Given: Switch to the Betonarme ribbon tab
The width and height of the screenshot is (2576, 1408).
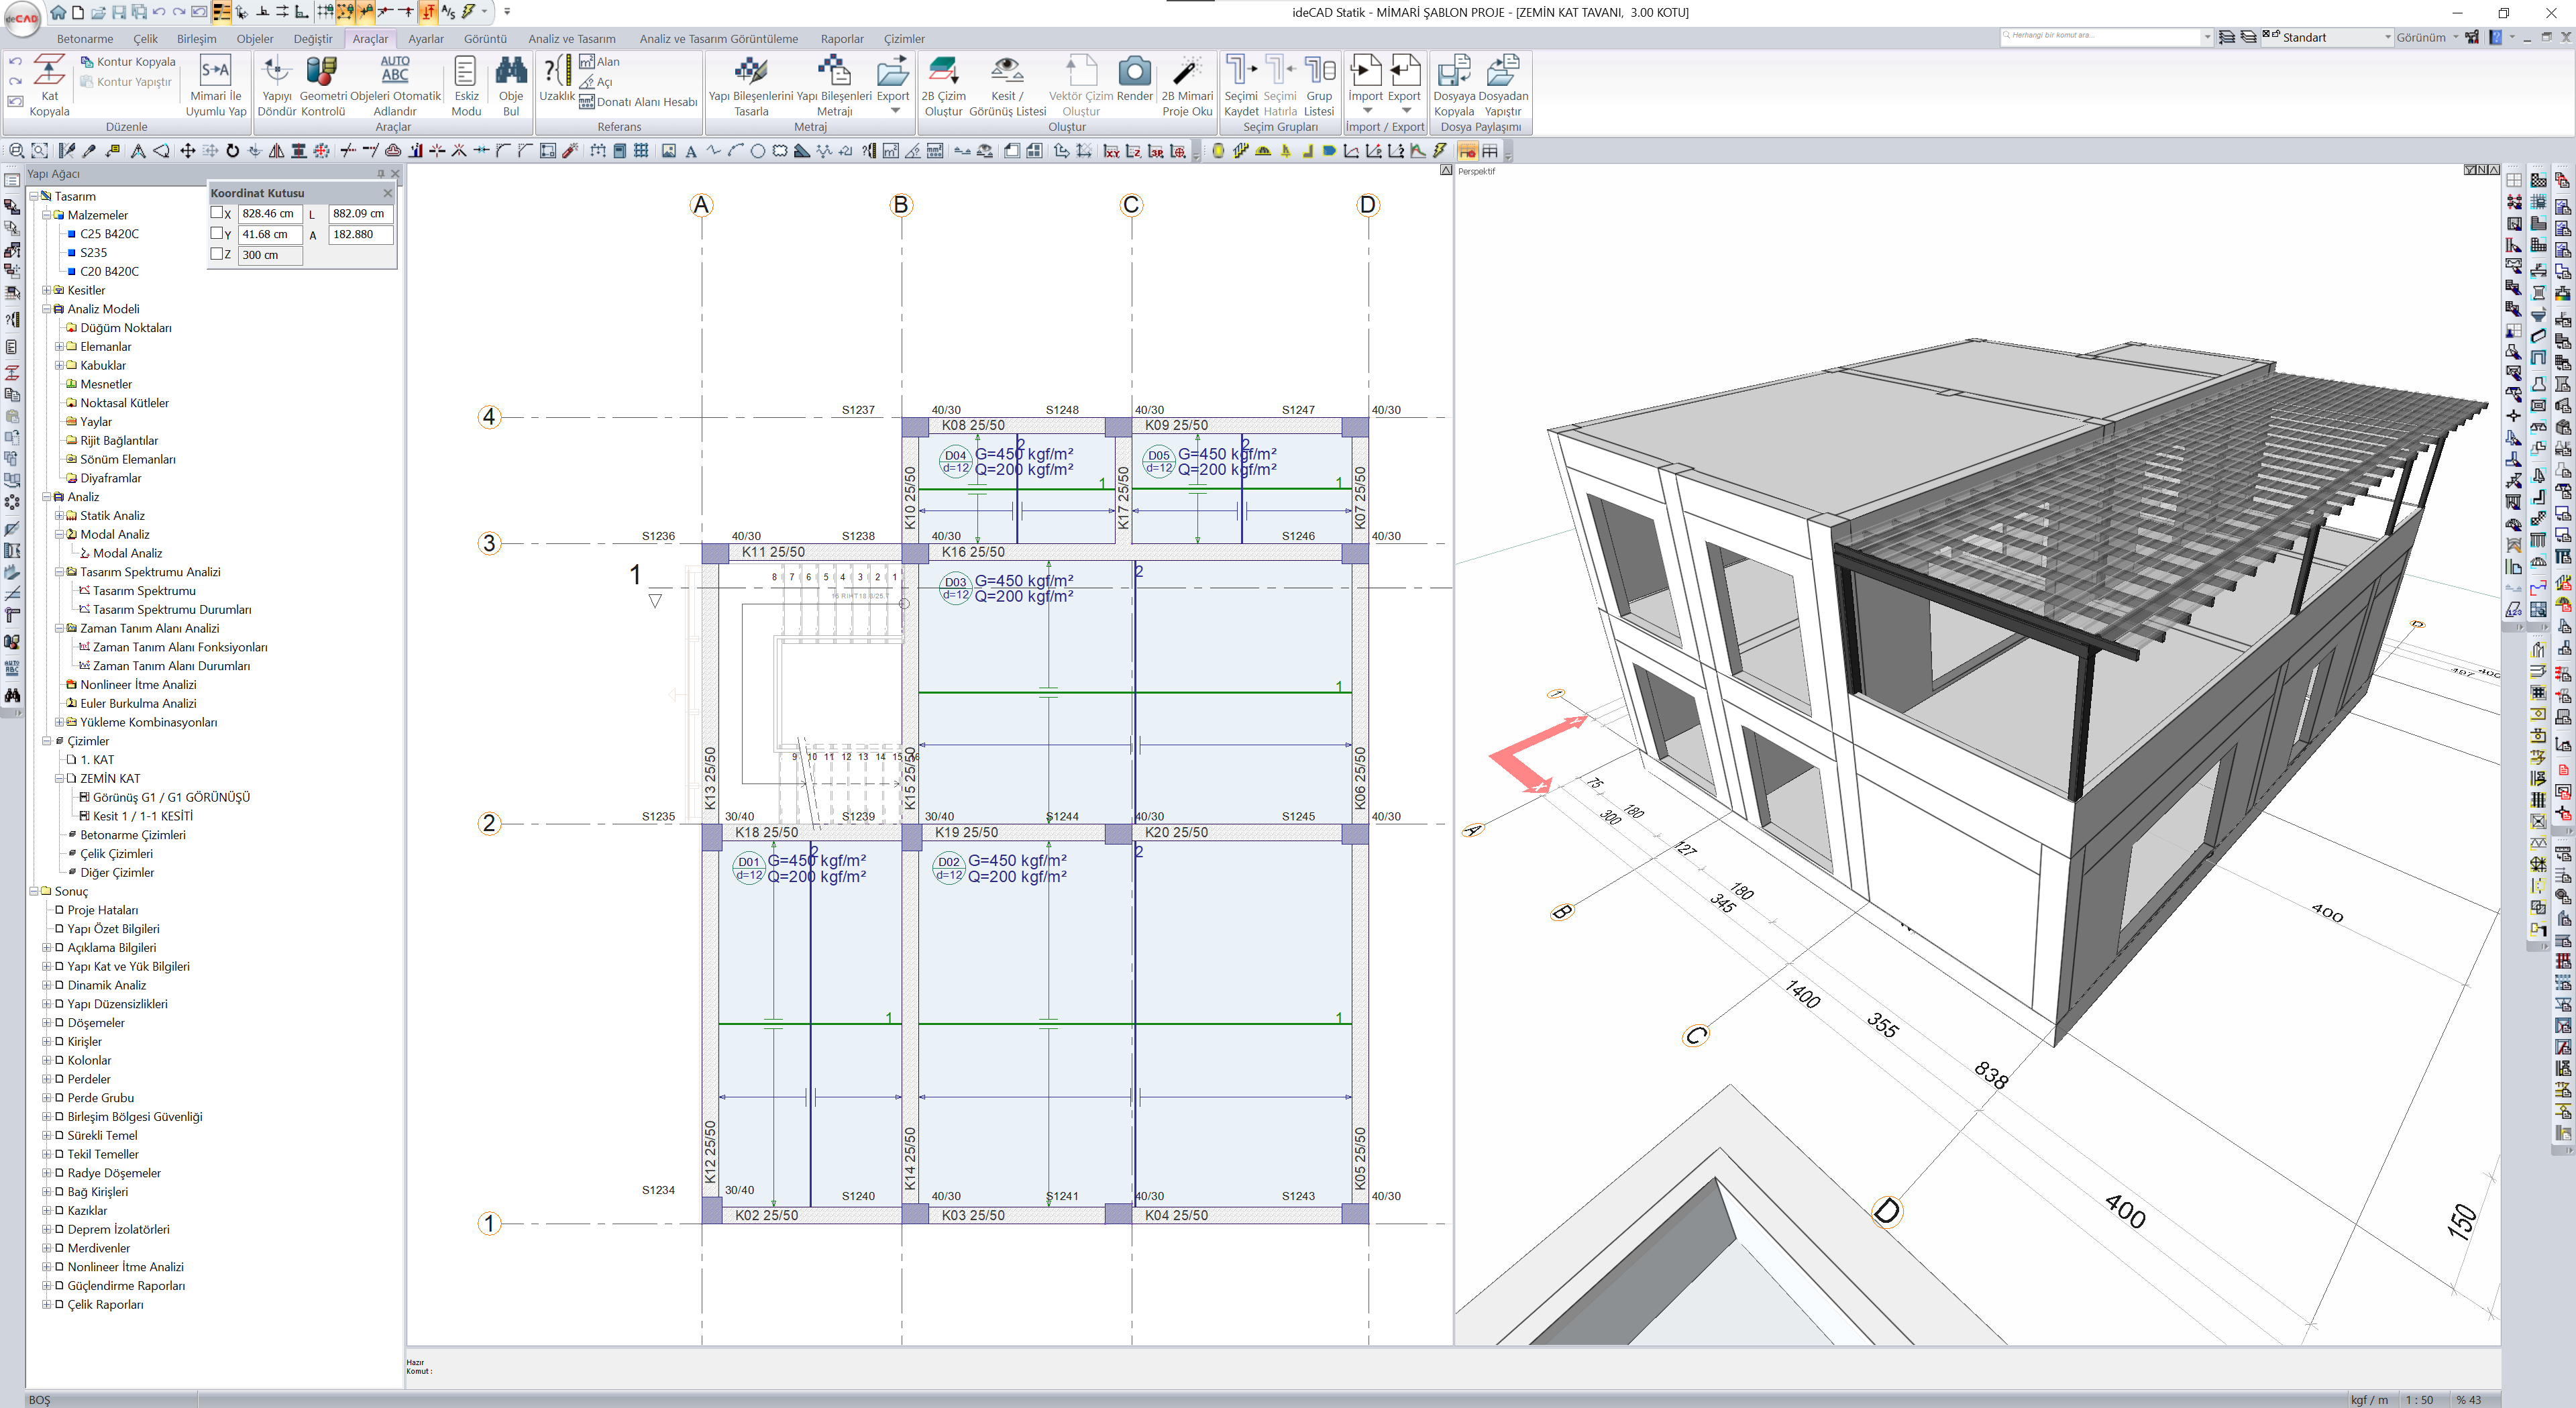Looking at the screenshot, I should 85,39.
